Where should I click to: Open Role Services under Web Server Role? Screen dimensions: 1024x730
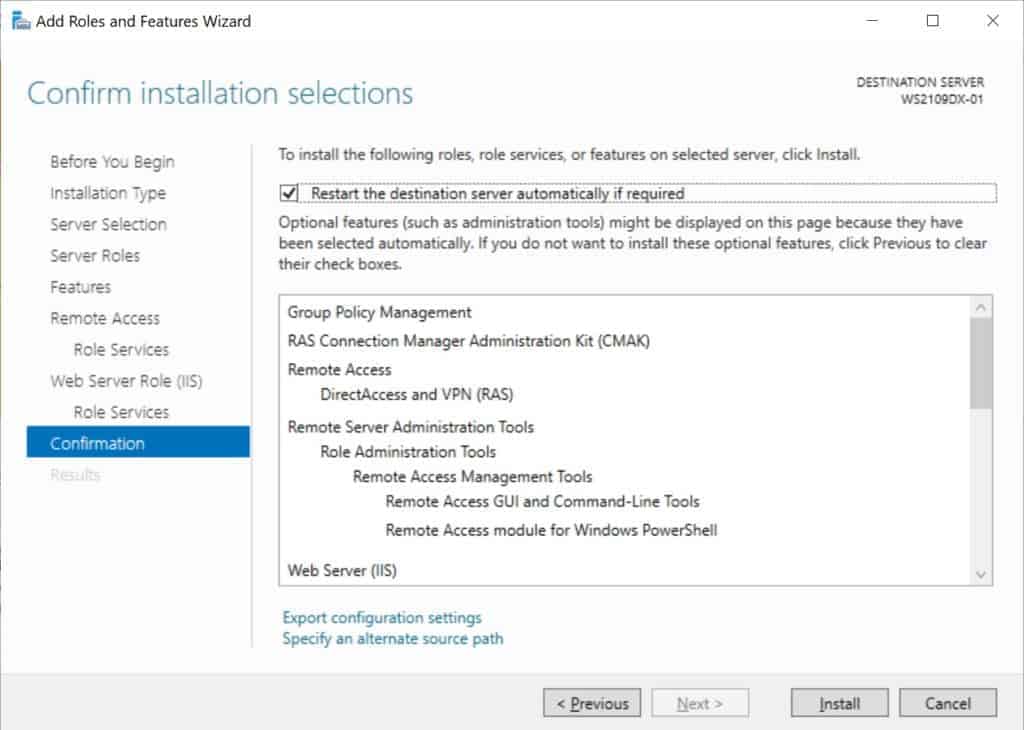click(121, 412)
